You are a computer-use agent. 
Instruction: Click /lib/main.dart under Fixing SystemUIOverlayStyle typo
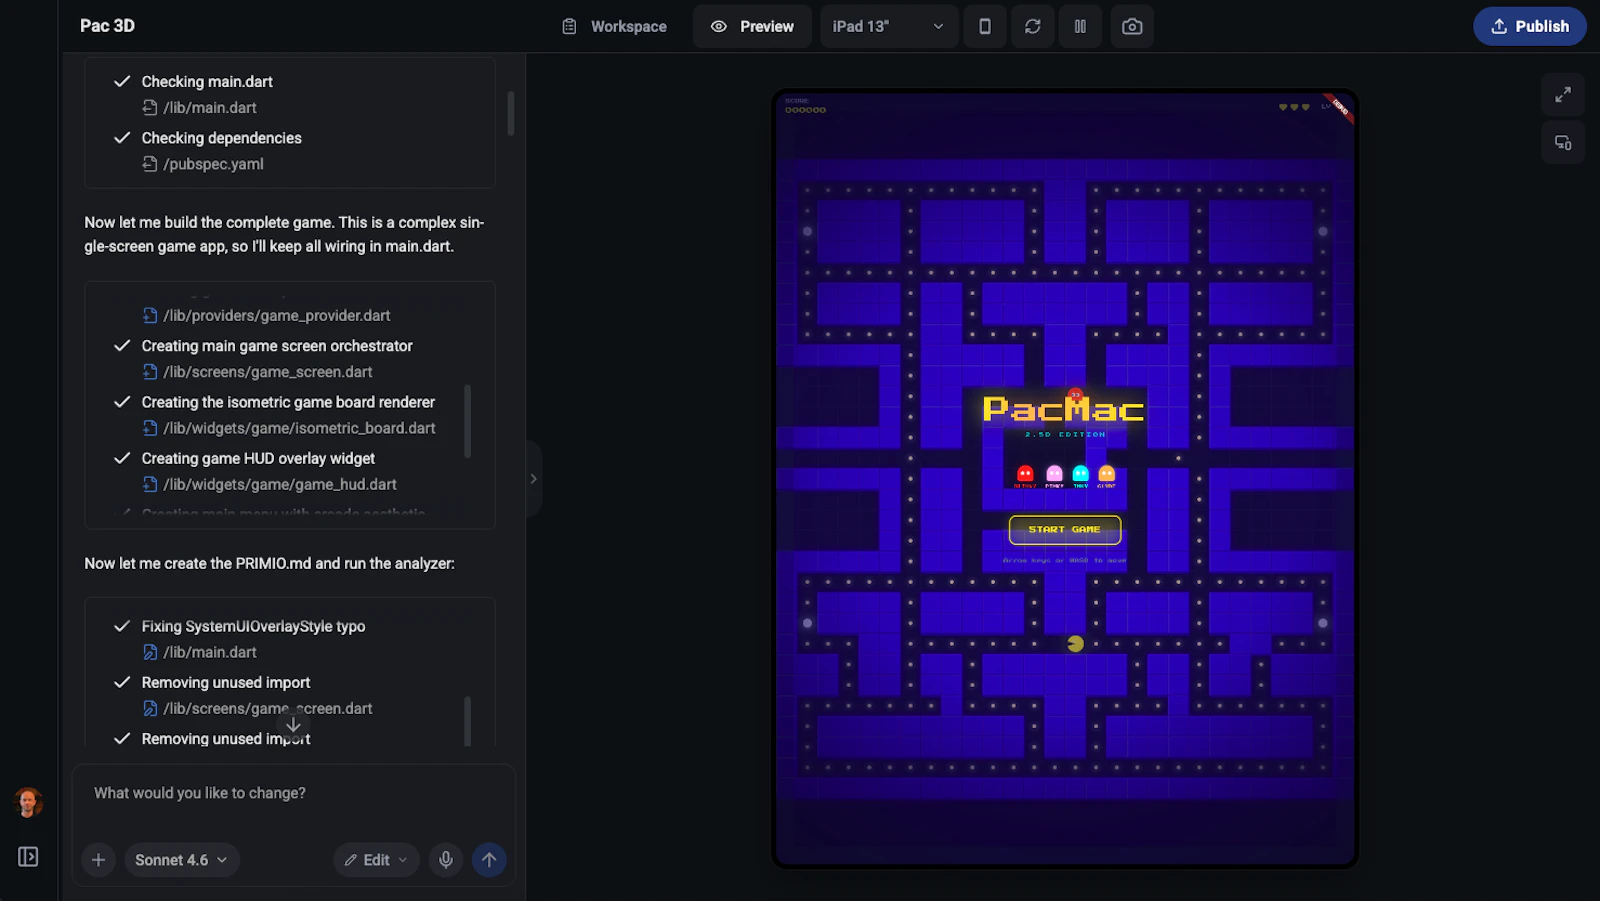210,652
